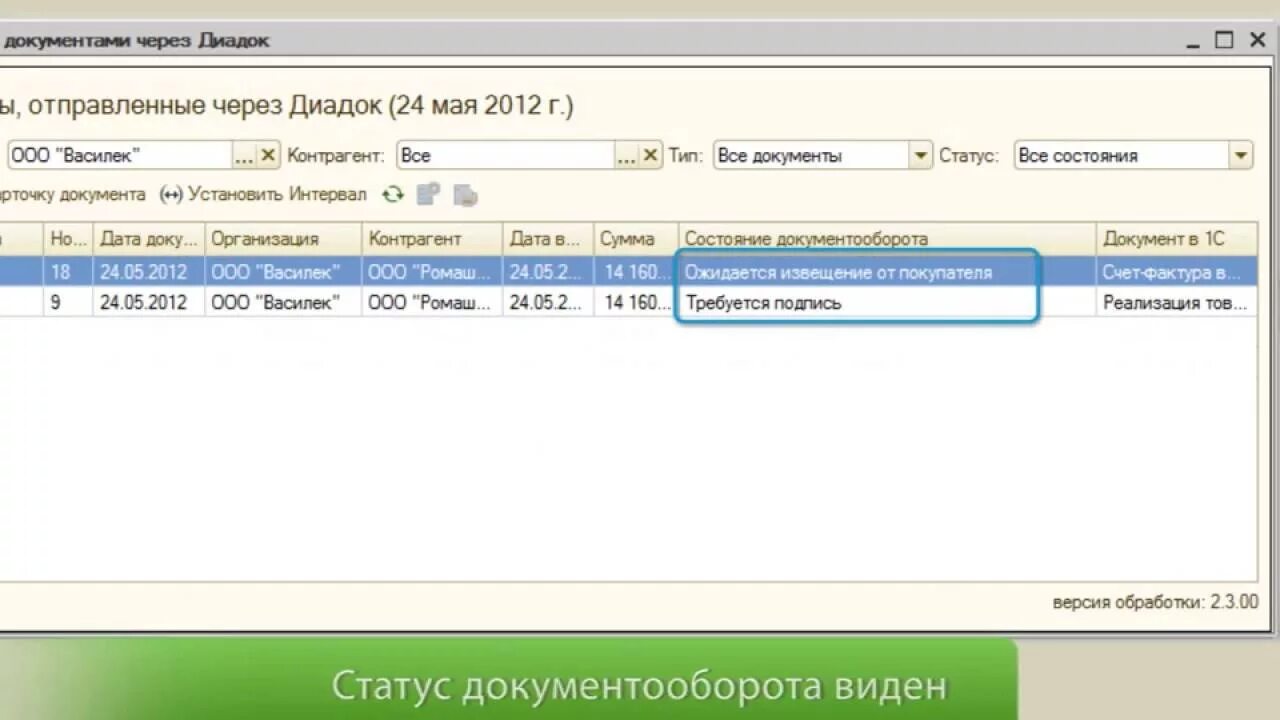This screenshot has width=1280, height=720.
Task: Click the 24.05.2012 date in row 9
Action: click(x=149, y=302)
